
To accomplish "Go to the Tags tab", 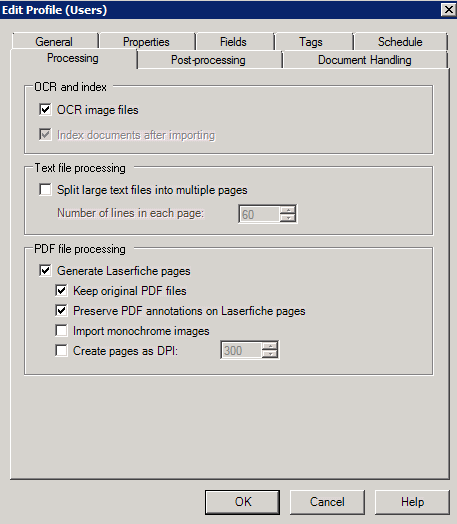I will point(311,42).
